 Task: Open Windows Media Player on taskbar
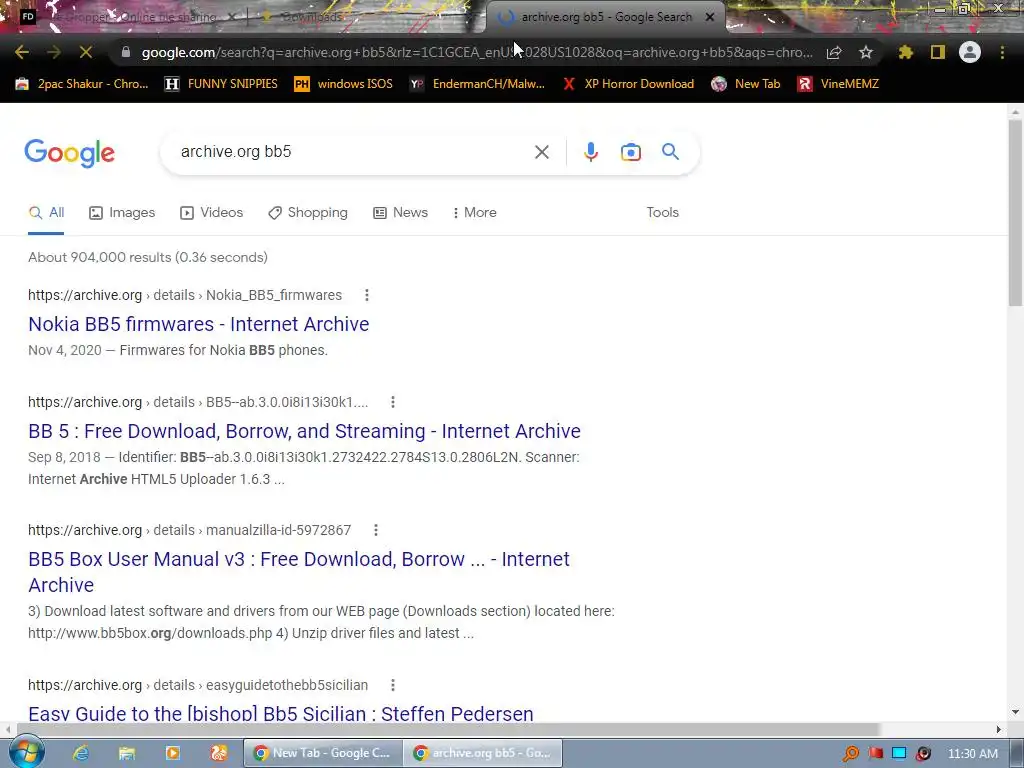tap(172, 753)
